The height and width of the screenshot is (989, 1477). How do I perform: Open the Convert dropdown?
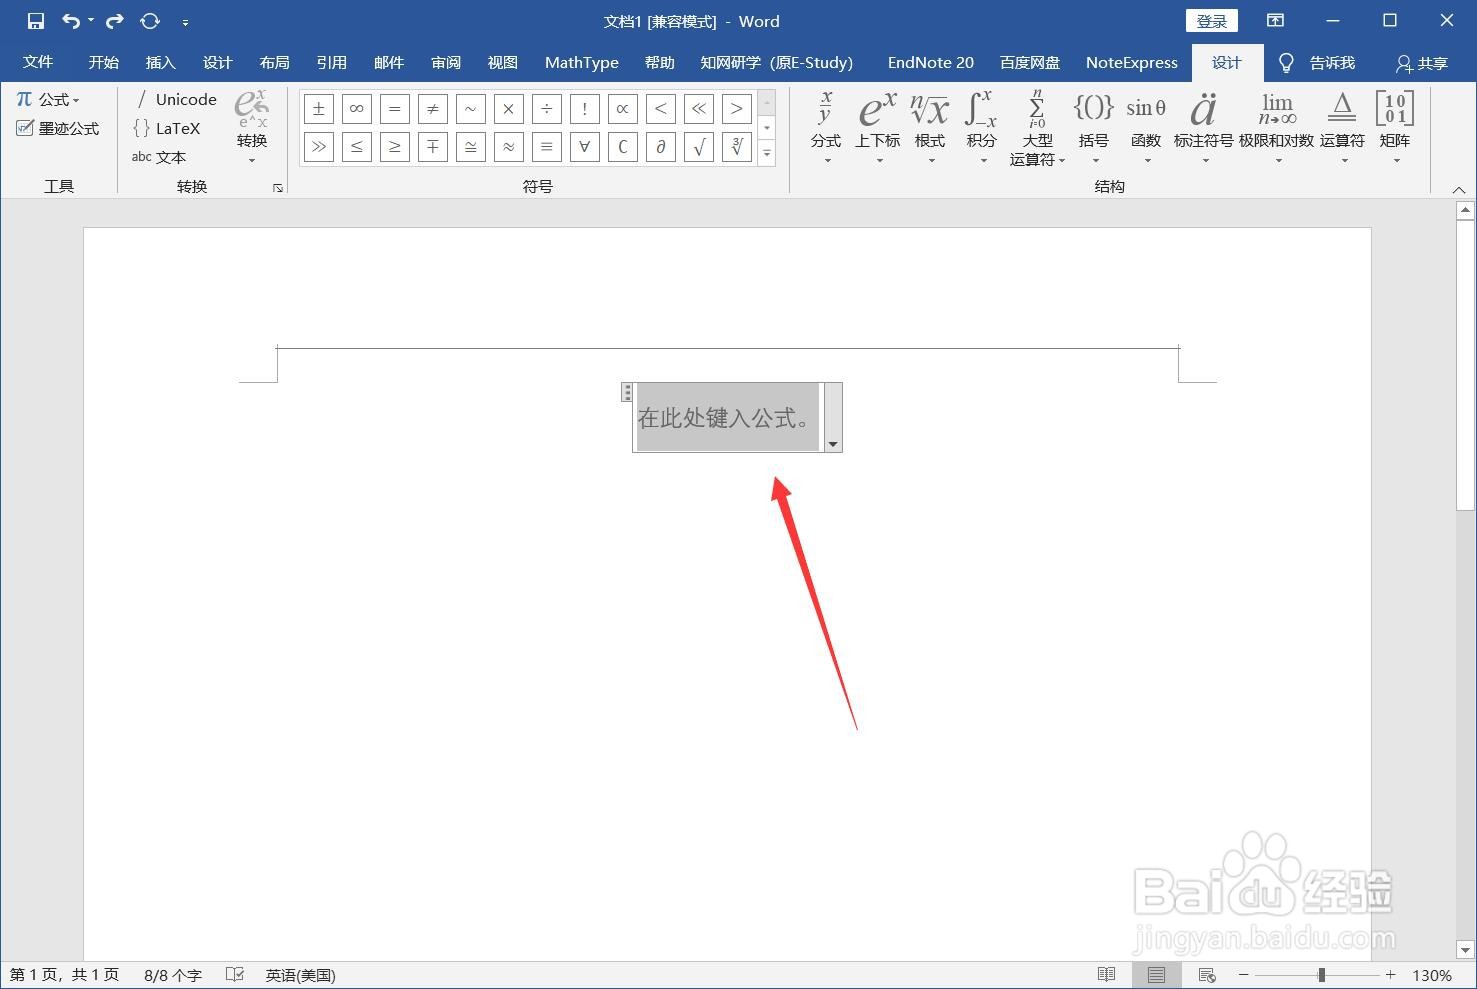[252, 128]
